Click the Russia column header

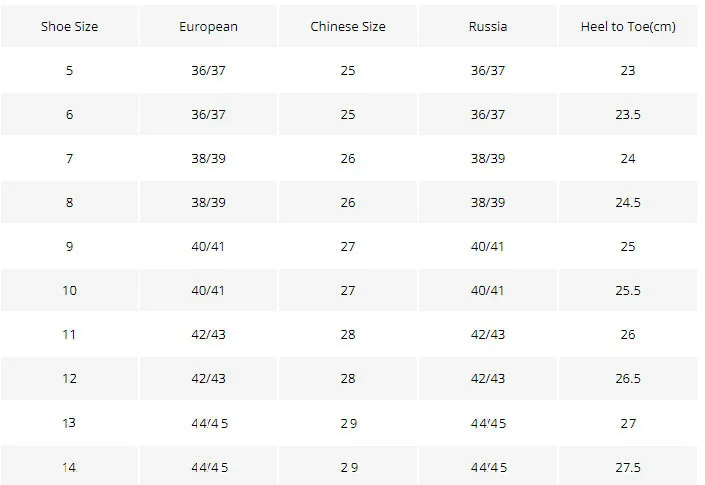point(488,27)
